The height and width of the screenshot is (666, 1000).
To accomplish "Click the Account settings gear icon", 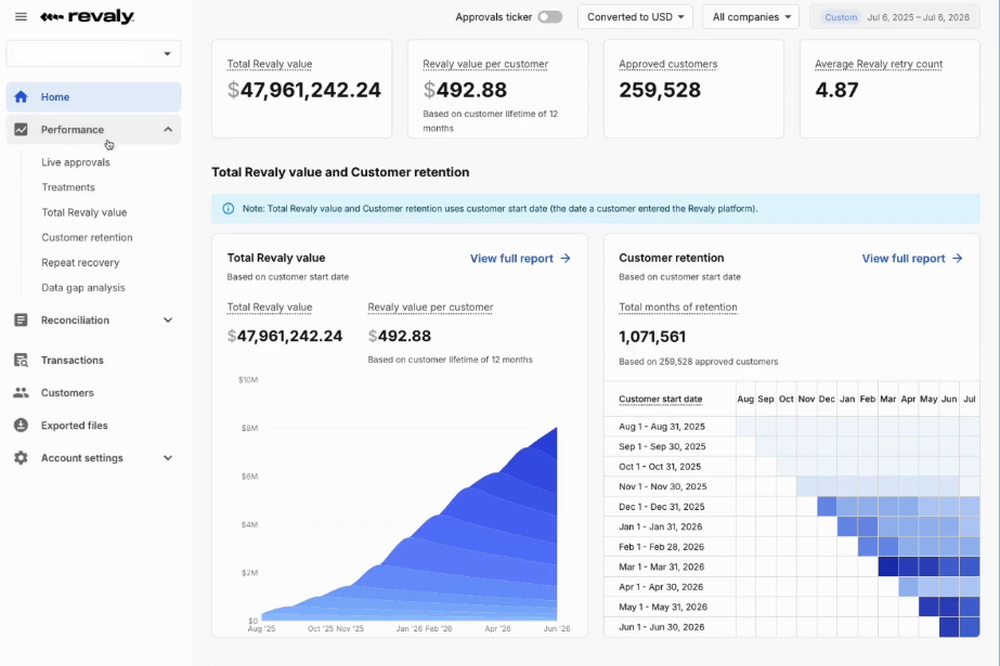I will (x=21, y=458).
